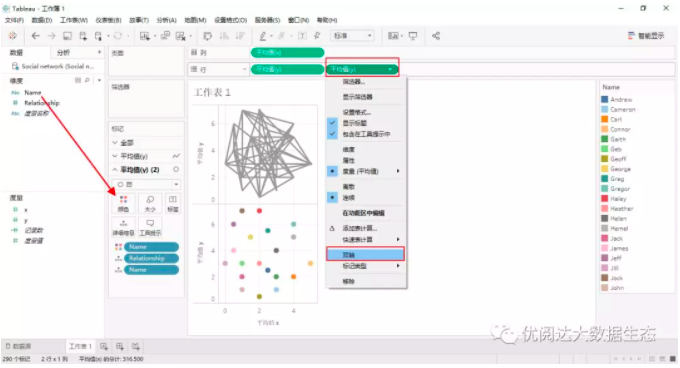Image resolution: width=680 pixels, height=368 pixels.
Task: Toggle Include in Tooltip checkmark item
Action: click(x=366, y=134)
